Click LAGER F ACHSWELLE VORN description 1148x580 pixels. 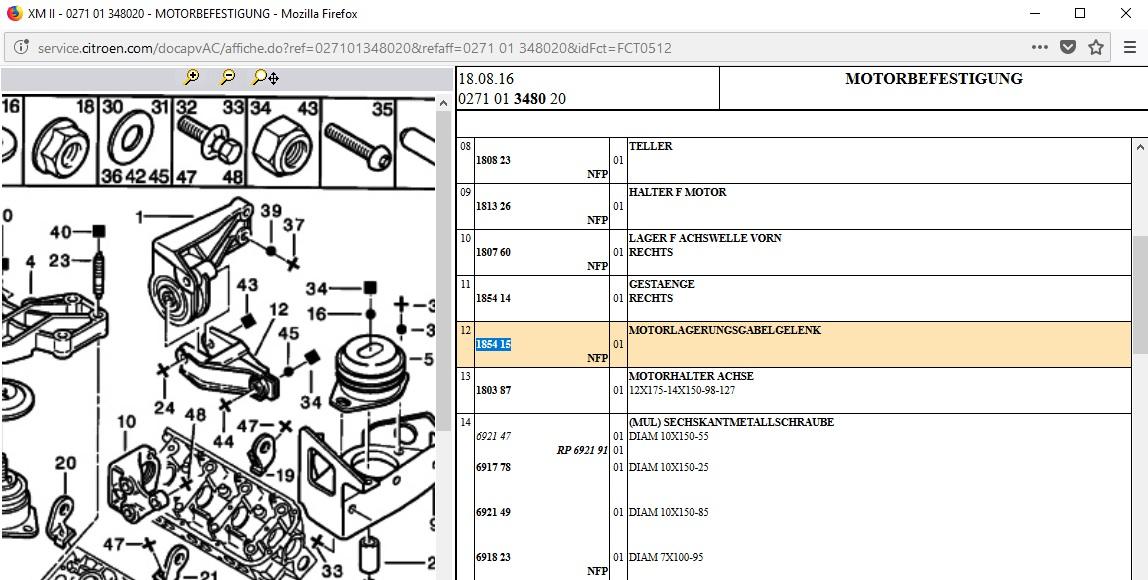[705, 239]
